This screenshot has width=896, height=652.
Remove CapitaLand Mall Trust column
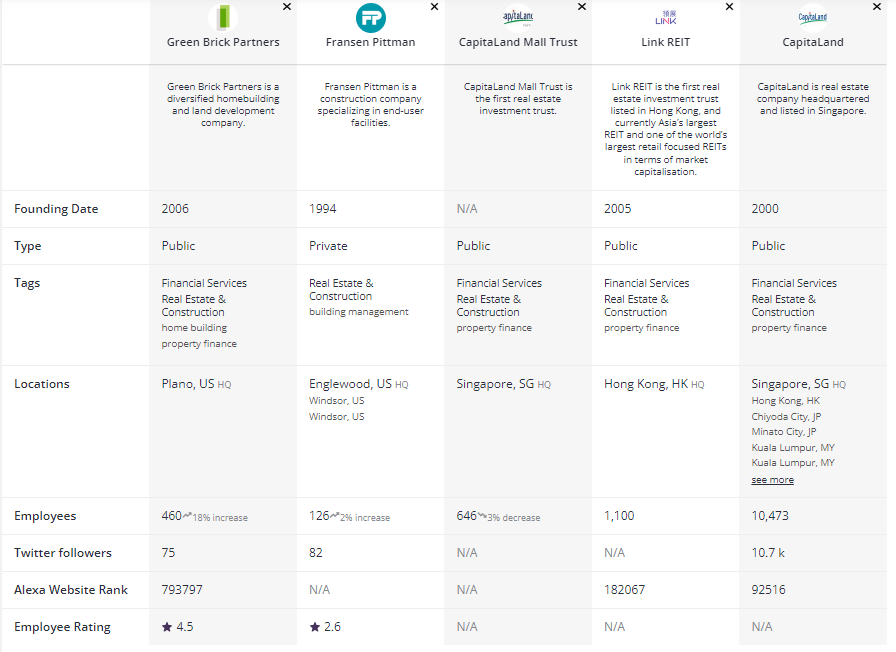(582, 7)
